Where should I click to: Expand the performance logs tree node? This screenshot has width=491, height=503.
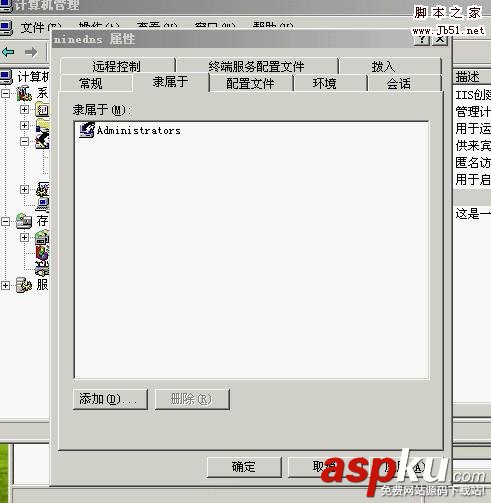pyautogui.click(x=24, y=189)
